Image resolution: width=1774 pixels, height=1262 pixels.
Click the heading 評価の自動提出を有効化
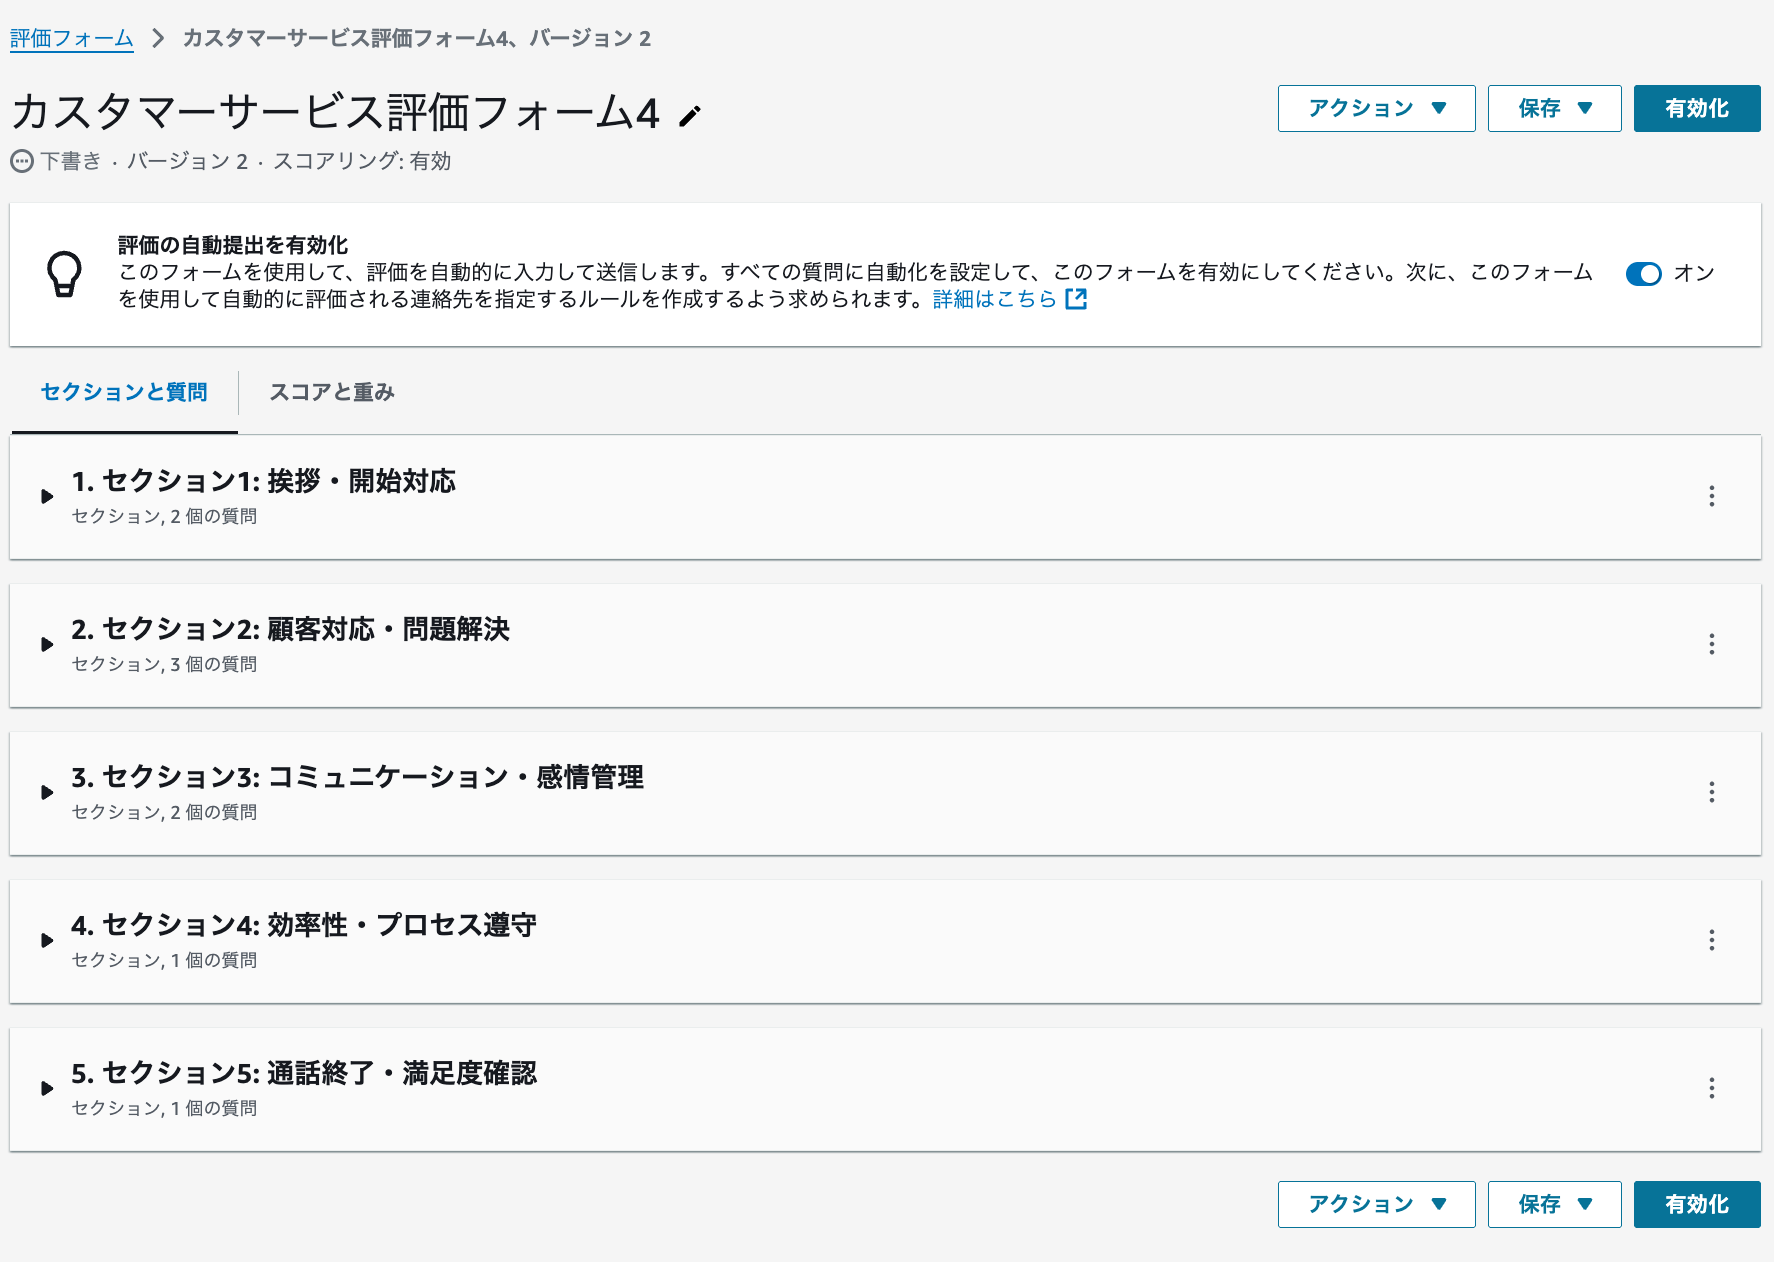click(x=233, y=245)
